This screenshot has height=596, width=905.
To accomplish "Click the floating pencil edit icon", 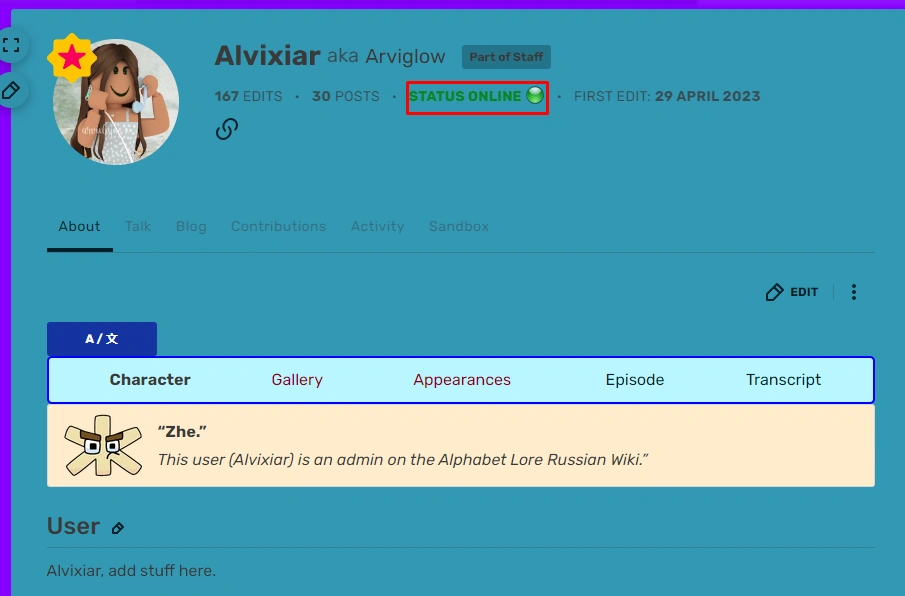I will click(11, 91).
